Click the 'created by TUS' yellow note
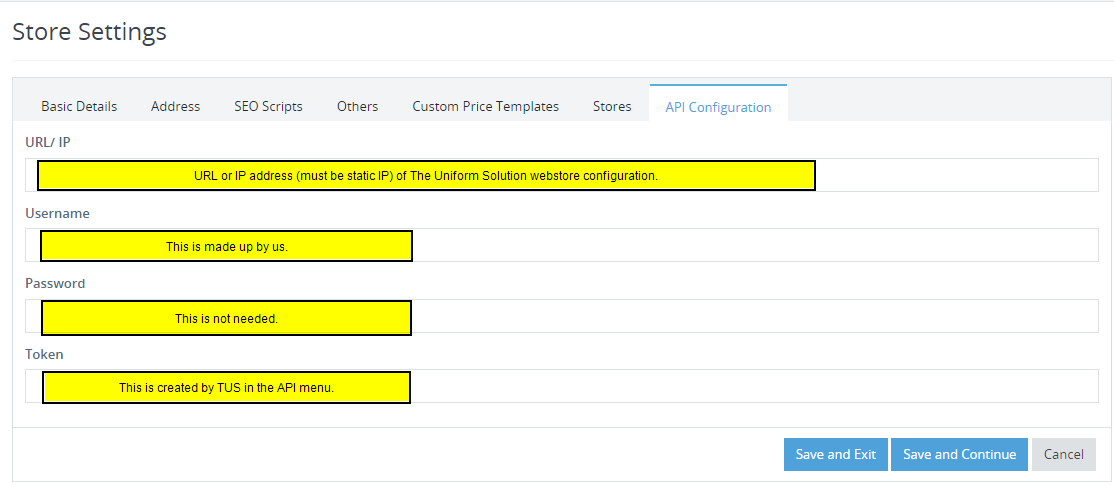Viewport: 1114px width, 485px height. 227,388
